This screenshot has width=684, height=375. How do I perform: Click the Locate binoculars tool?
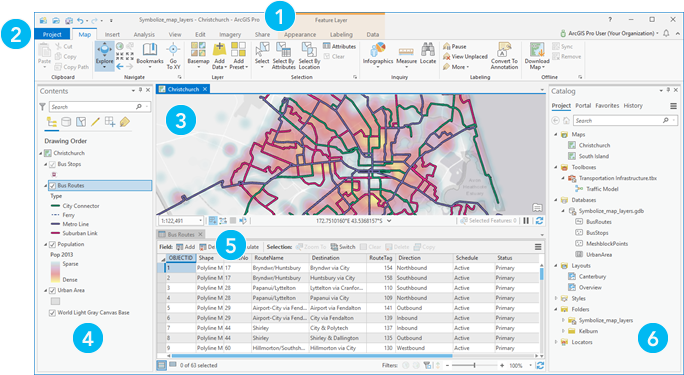point(428,54)
